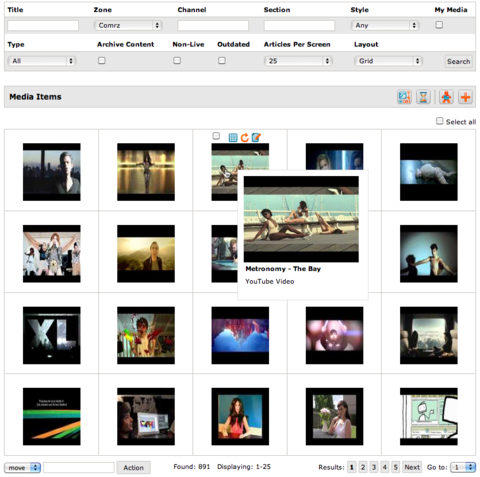Click the orange refresh arrow above Metronomy thumbnail
Viewport: 480px width, 477px height.
(x=245, y=137)
